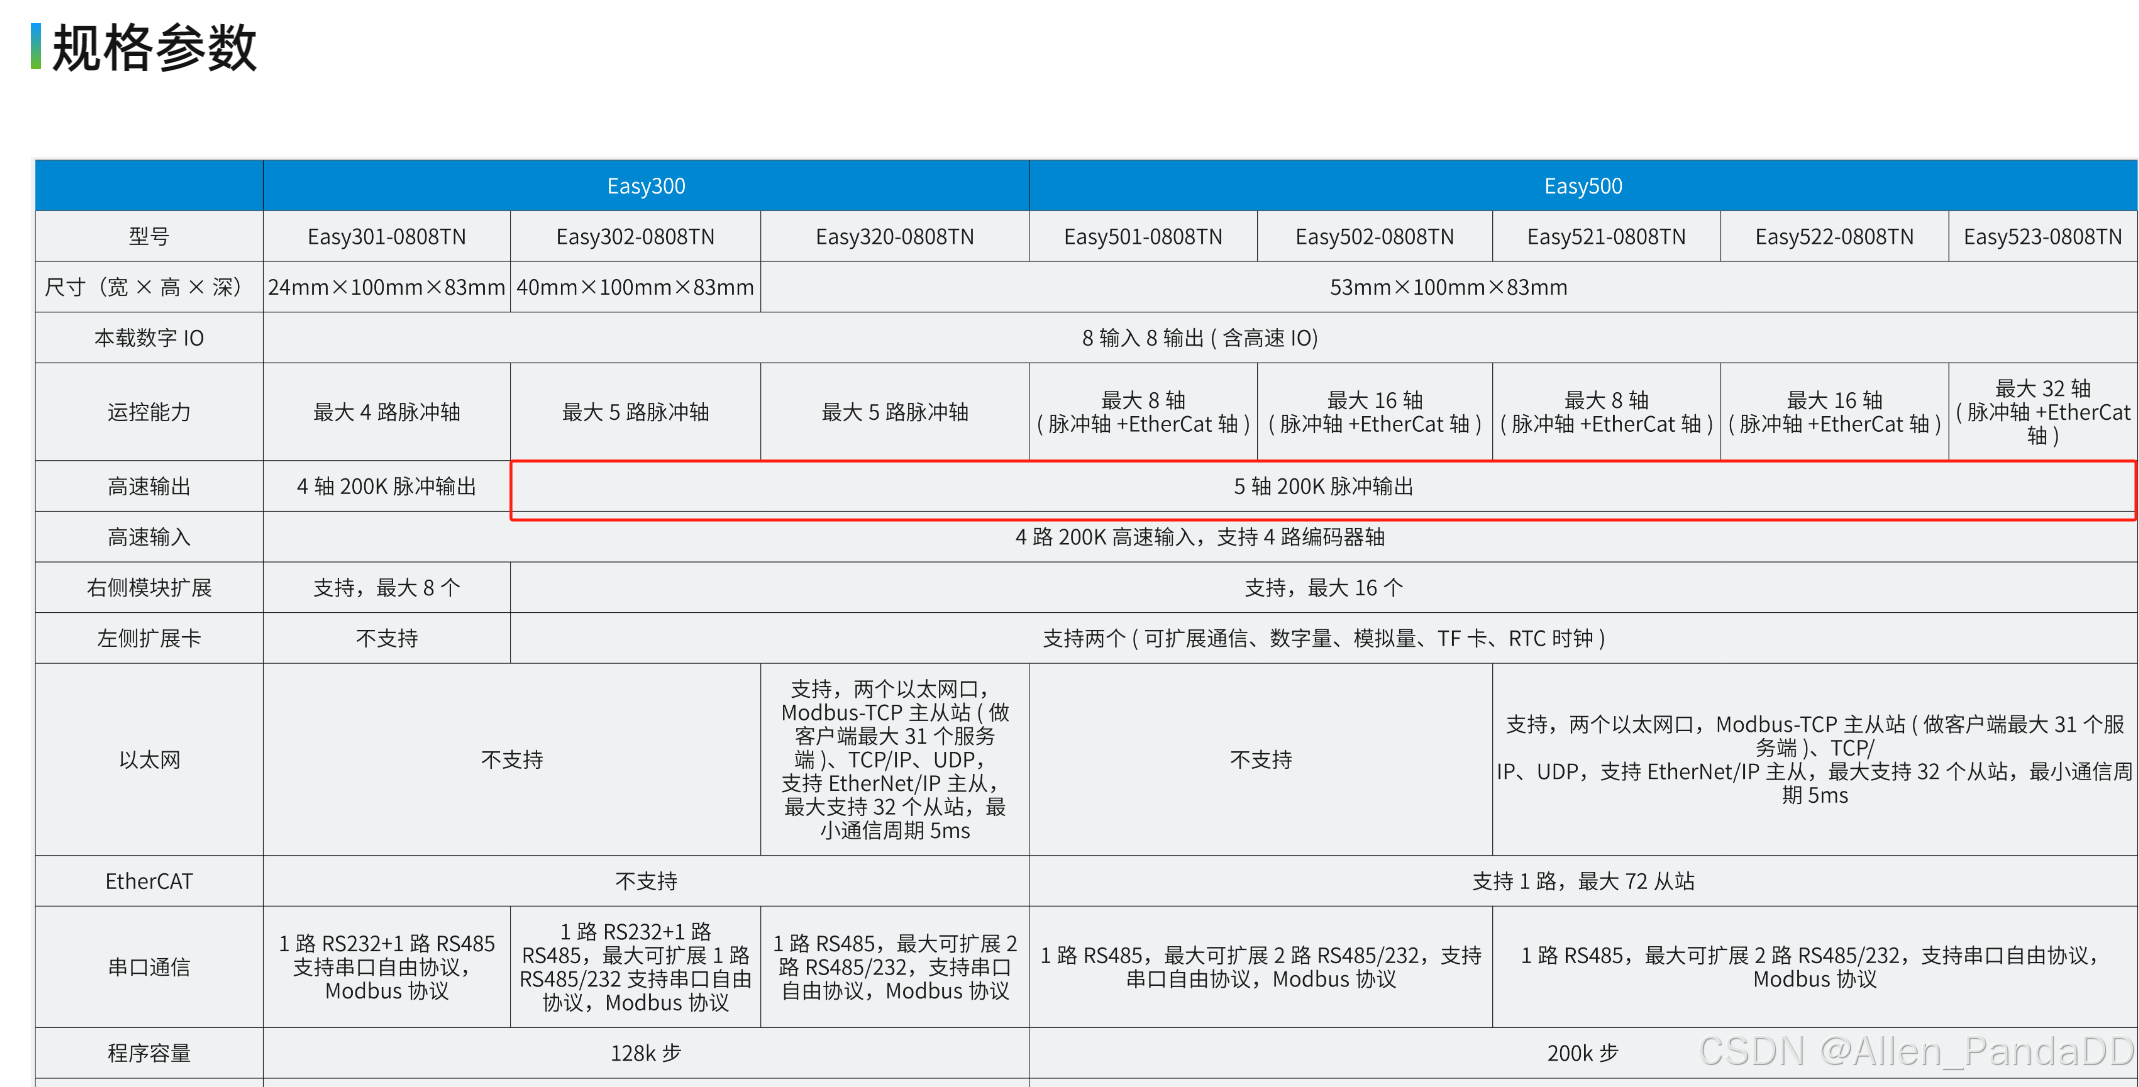The image size is (2139, 1087).
Task: Click the 支持，最大 8 个 cell
Action: (387, 588)
